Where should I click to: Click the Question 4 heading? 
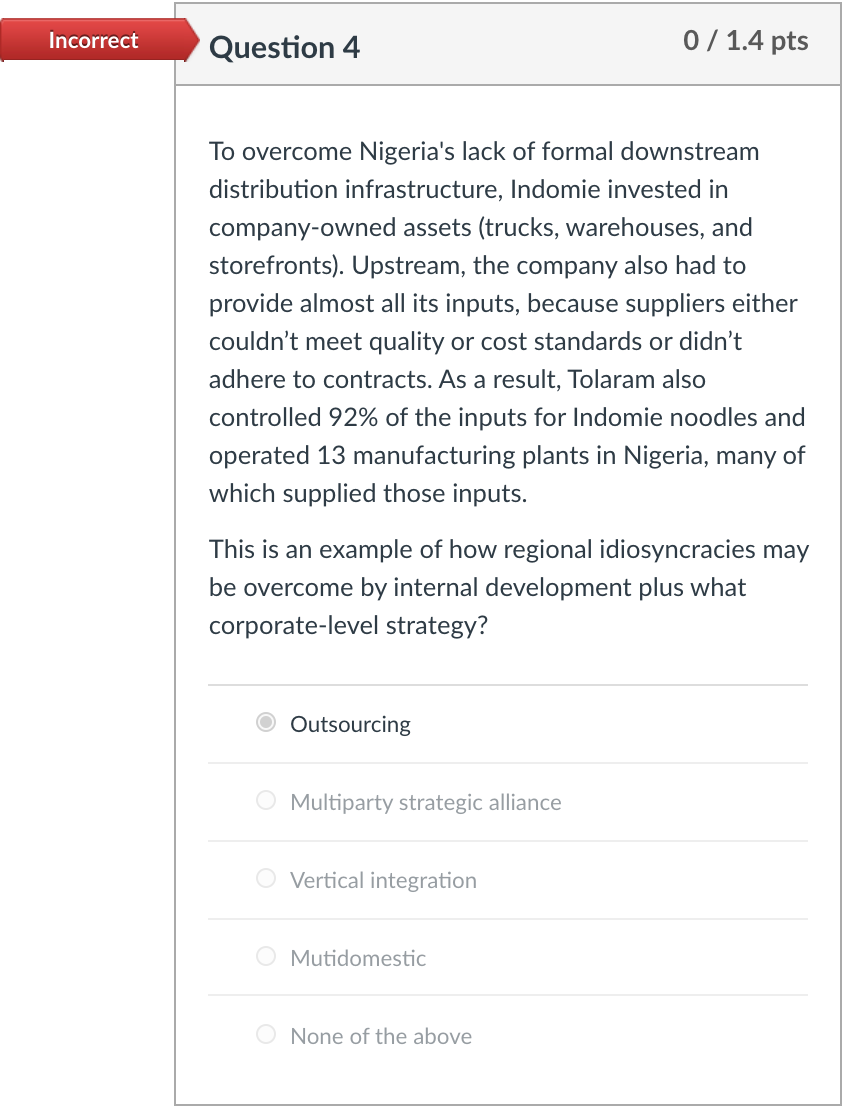click(x=284, y=47)
